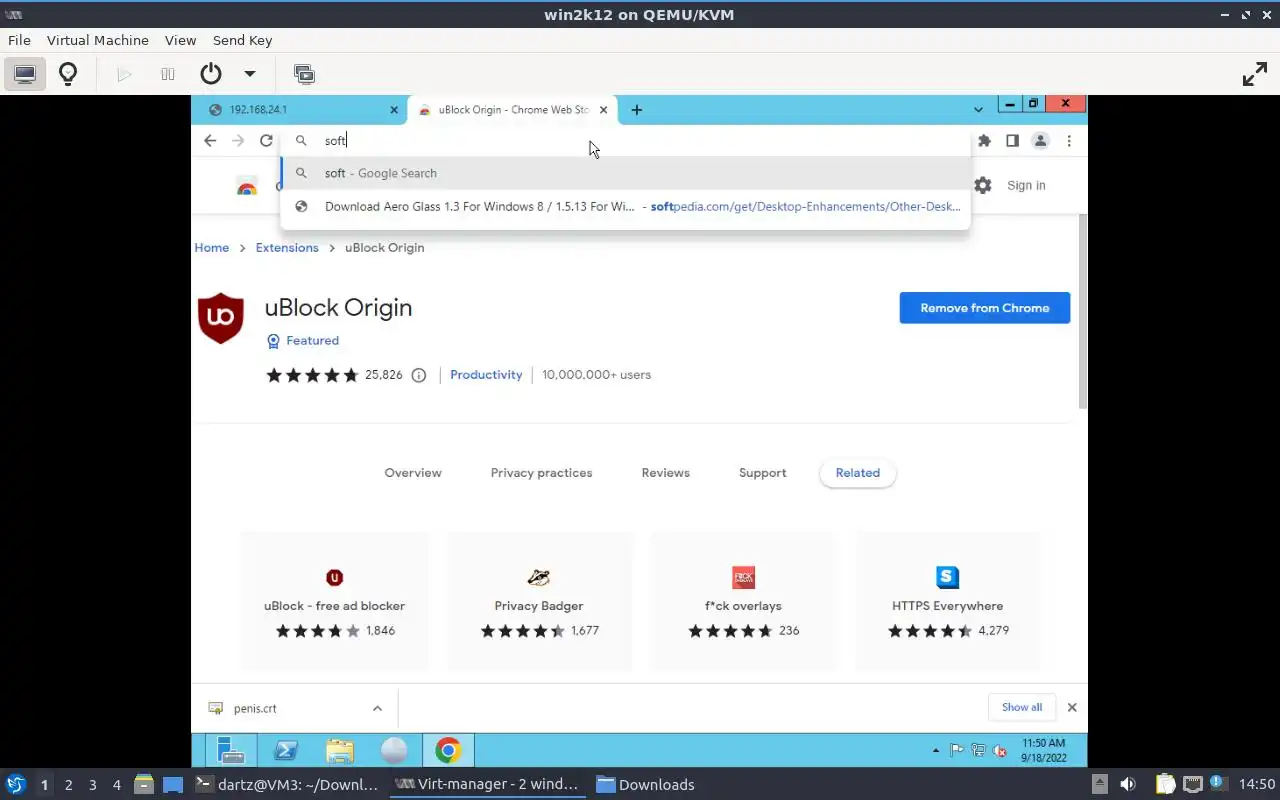Open the uBlock - free ad blocker card
1280x800 pixels.
click(x=335, y=601)
